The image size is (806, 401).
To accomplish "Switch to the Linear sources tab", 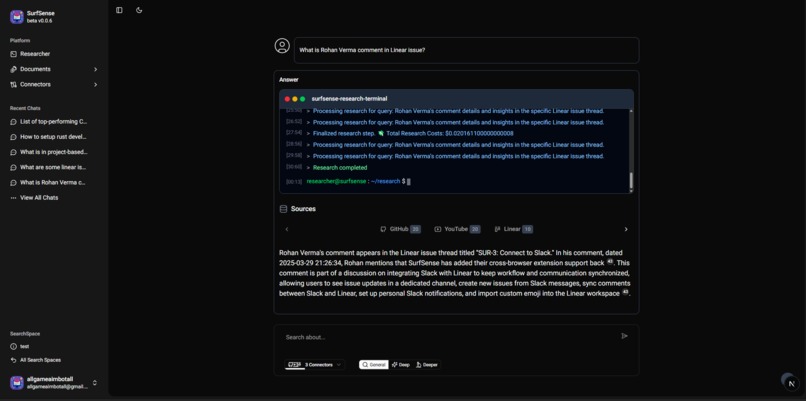I will [x=513, y=229].
